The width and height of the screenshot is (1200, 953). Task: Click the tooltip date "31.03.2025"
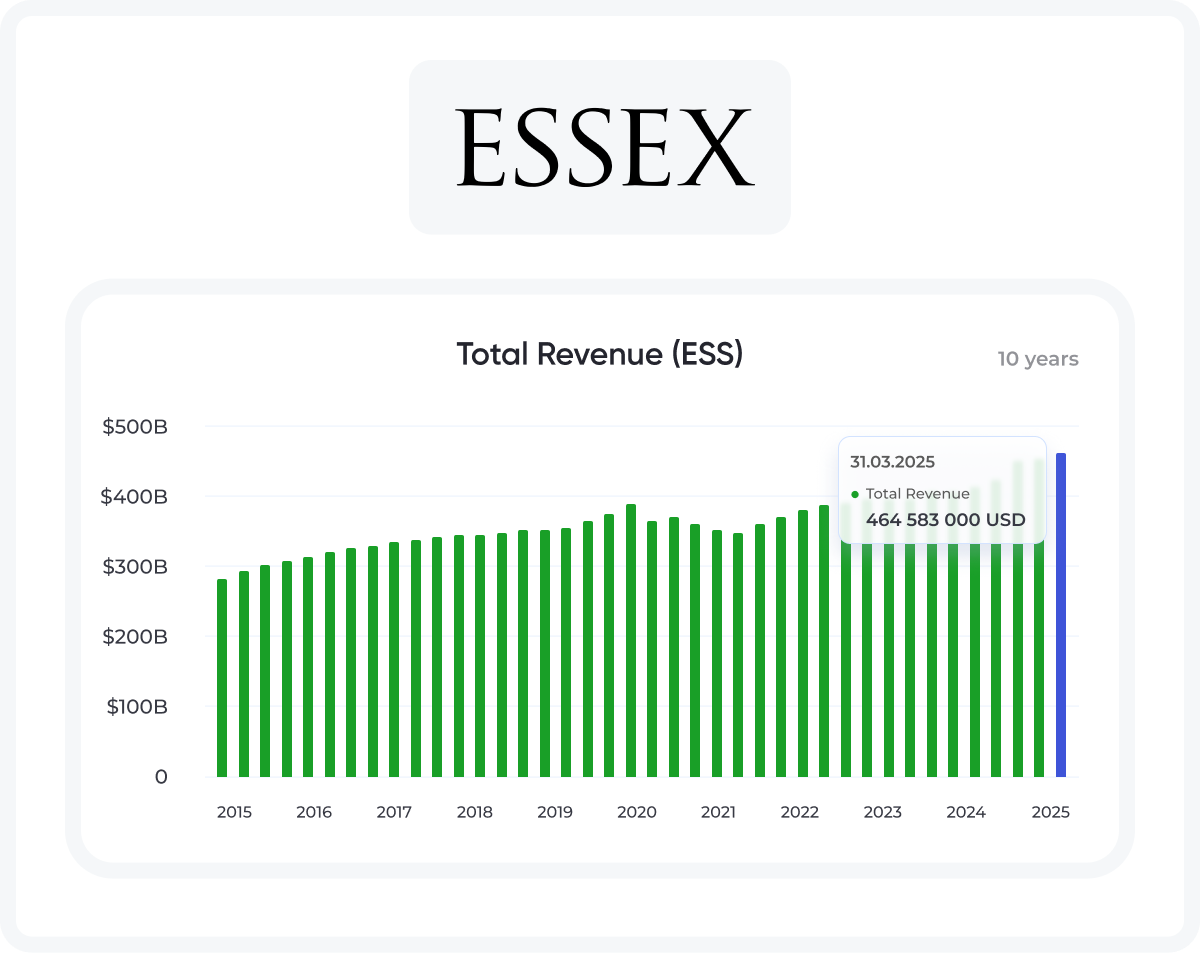coord(892,462)
